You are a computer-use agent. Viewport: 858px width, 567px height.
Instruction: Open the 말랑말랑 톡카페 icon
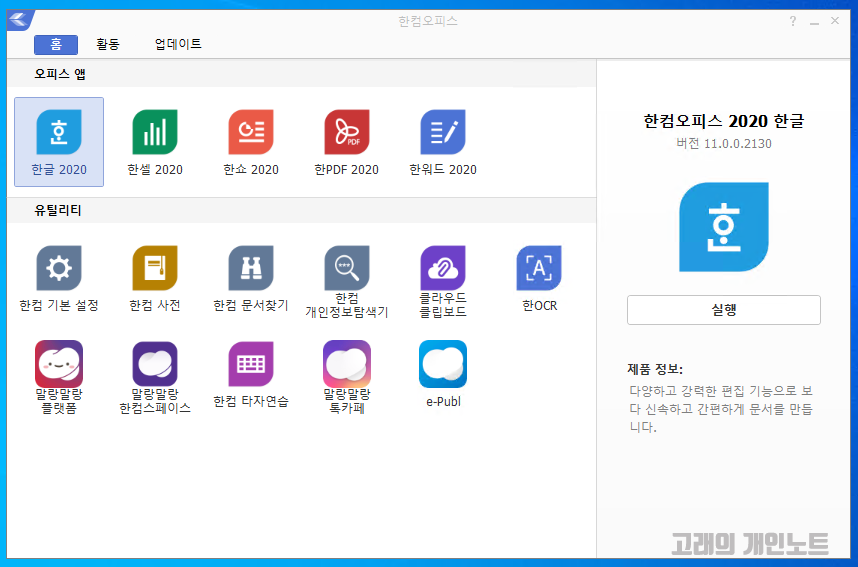(347, 364)
